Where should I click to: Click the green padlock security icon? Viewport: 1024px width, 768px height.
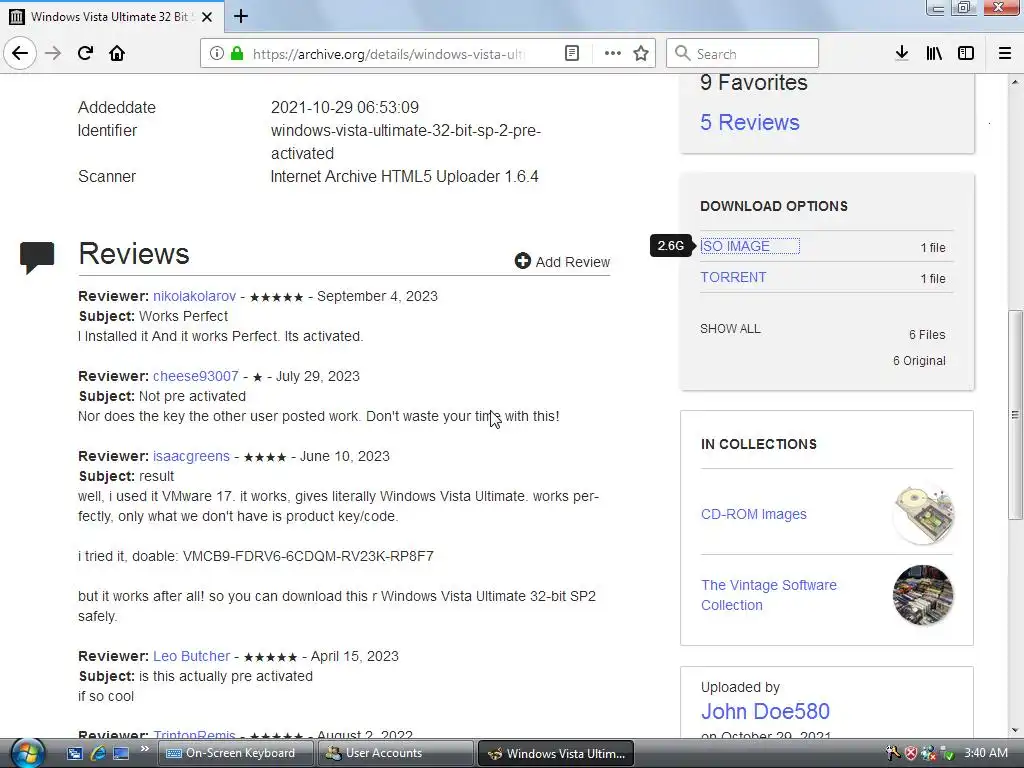(x=237, y=53)
